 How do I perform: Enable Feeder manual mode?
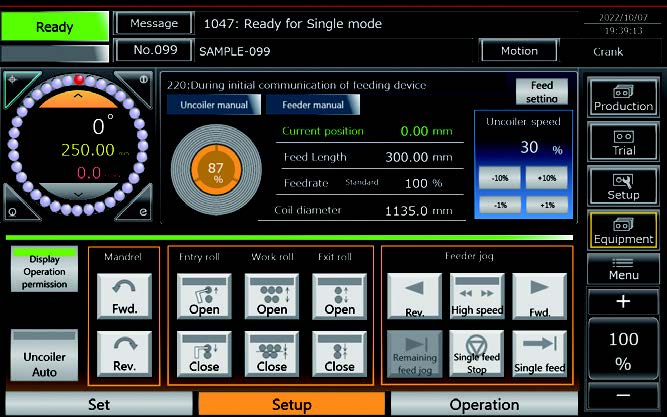(x=313, y=105)
